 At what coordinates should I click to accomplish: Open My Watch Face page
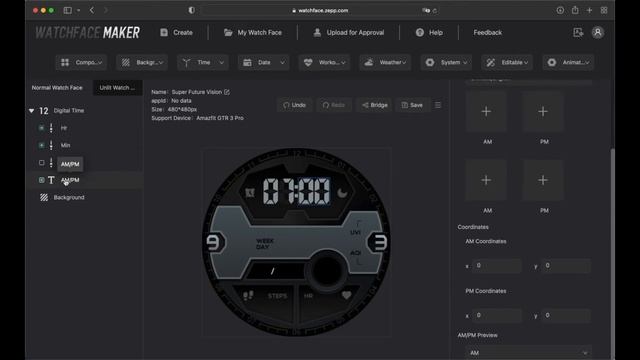pyautogui.click(x=253, y=33)
